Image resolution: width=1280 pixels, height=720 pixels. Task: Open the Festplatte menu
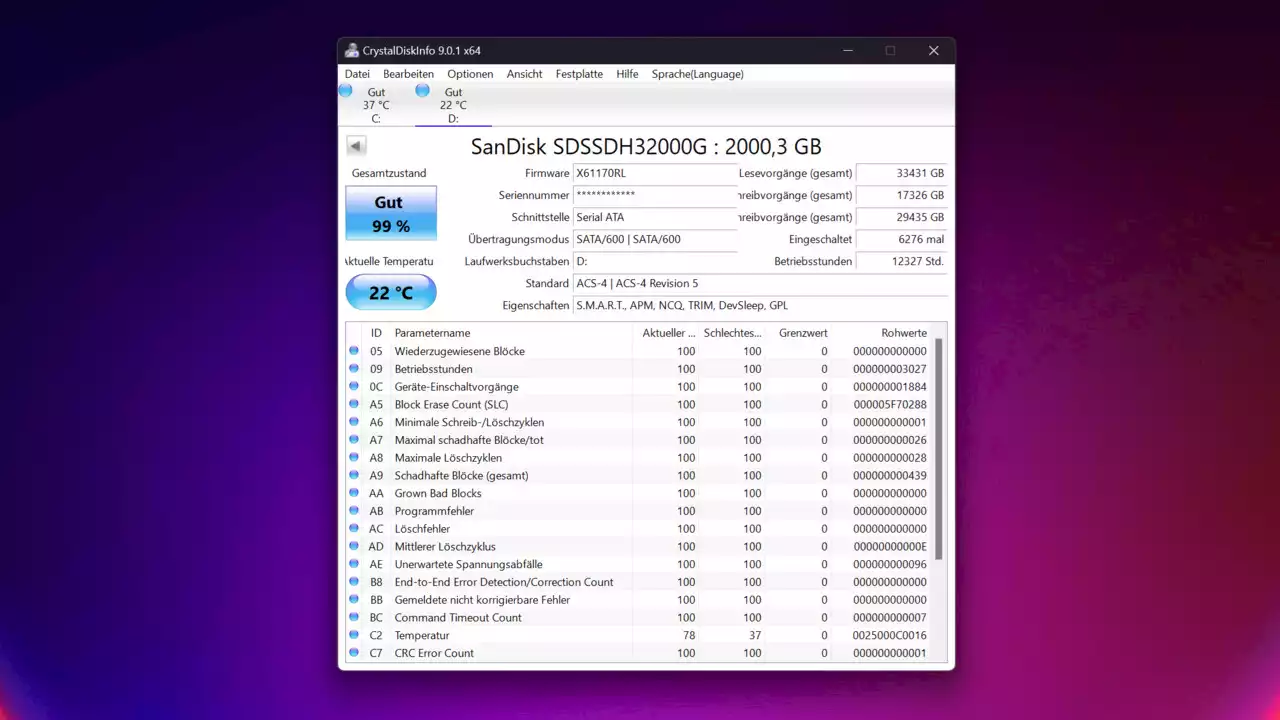(579, 74)
